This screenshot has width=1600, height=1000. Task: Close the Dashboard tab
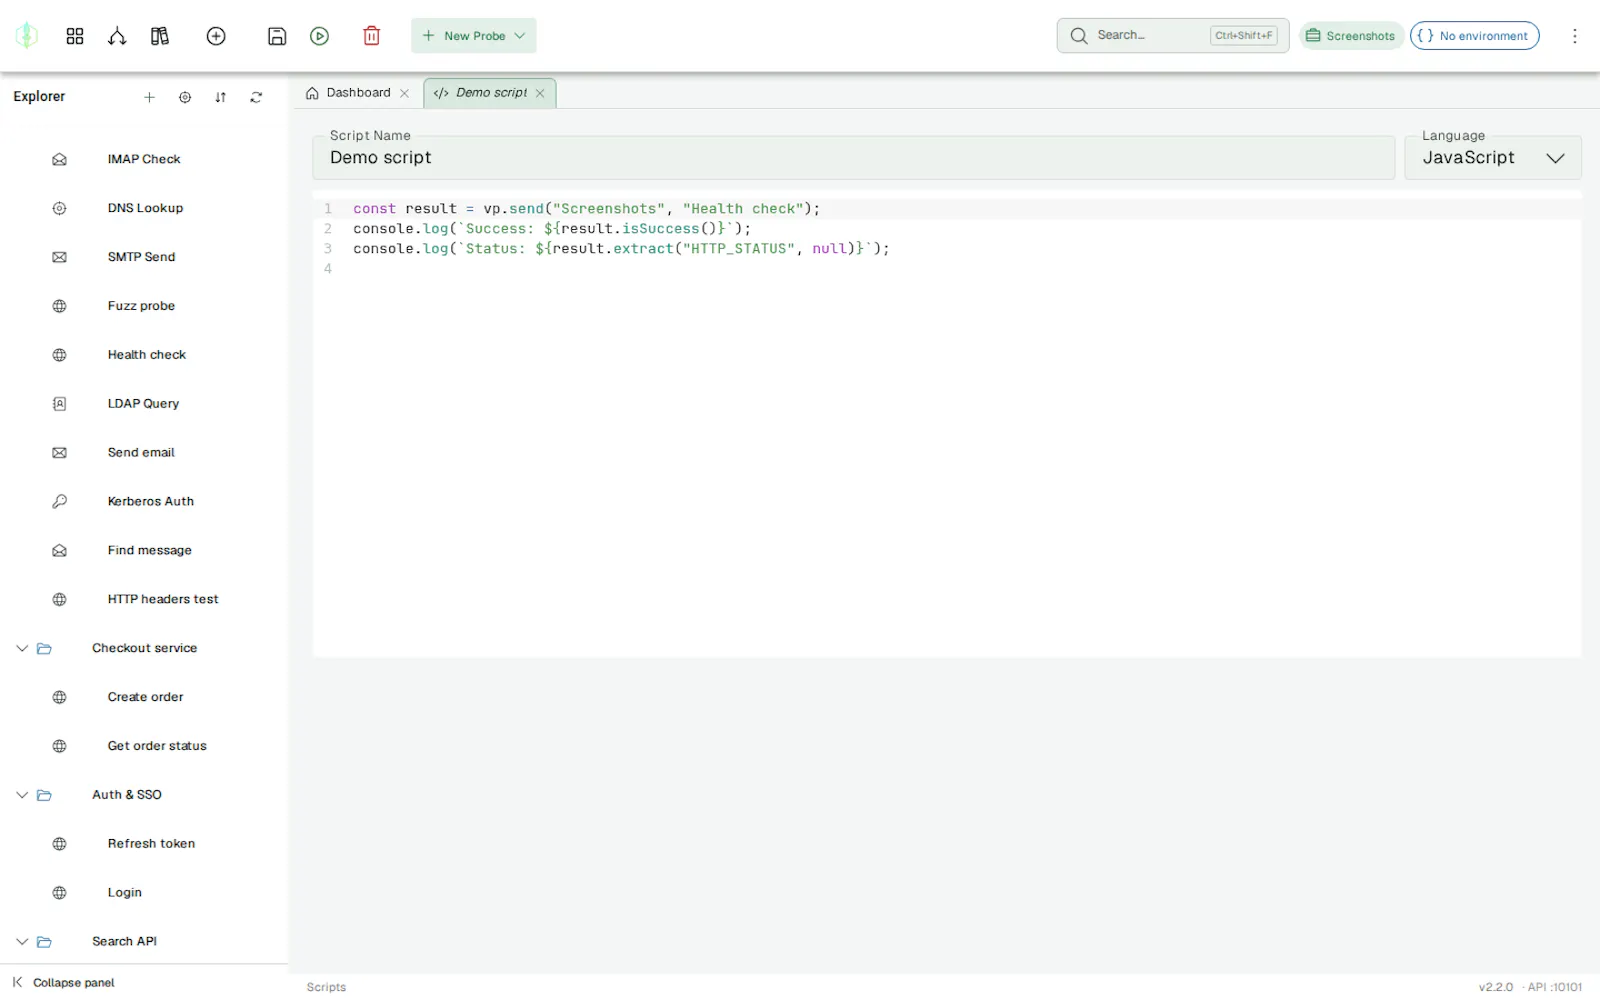(x=405, y=93)
